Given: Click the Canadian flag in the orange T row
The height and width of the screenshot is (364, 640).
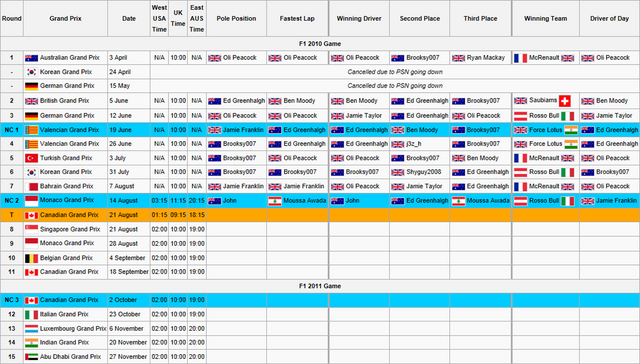Looking at the screenshot, I should click(x=31, y=215).
